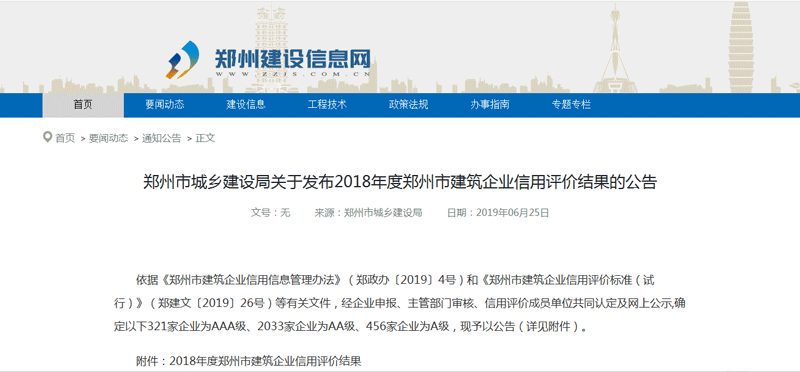
Task: Click breadcrumb item 正文
Action: [205, 138]
